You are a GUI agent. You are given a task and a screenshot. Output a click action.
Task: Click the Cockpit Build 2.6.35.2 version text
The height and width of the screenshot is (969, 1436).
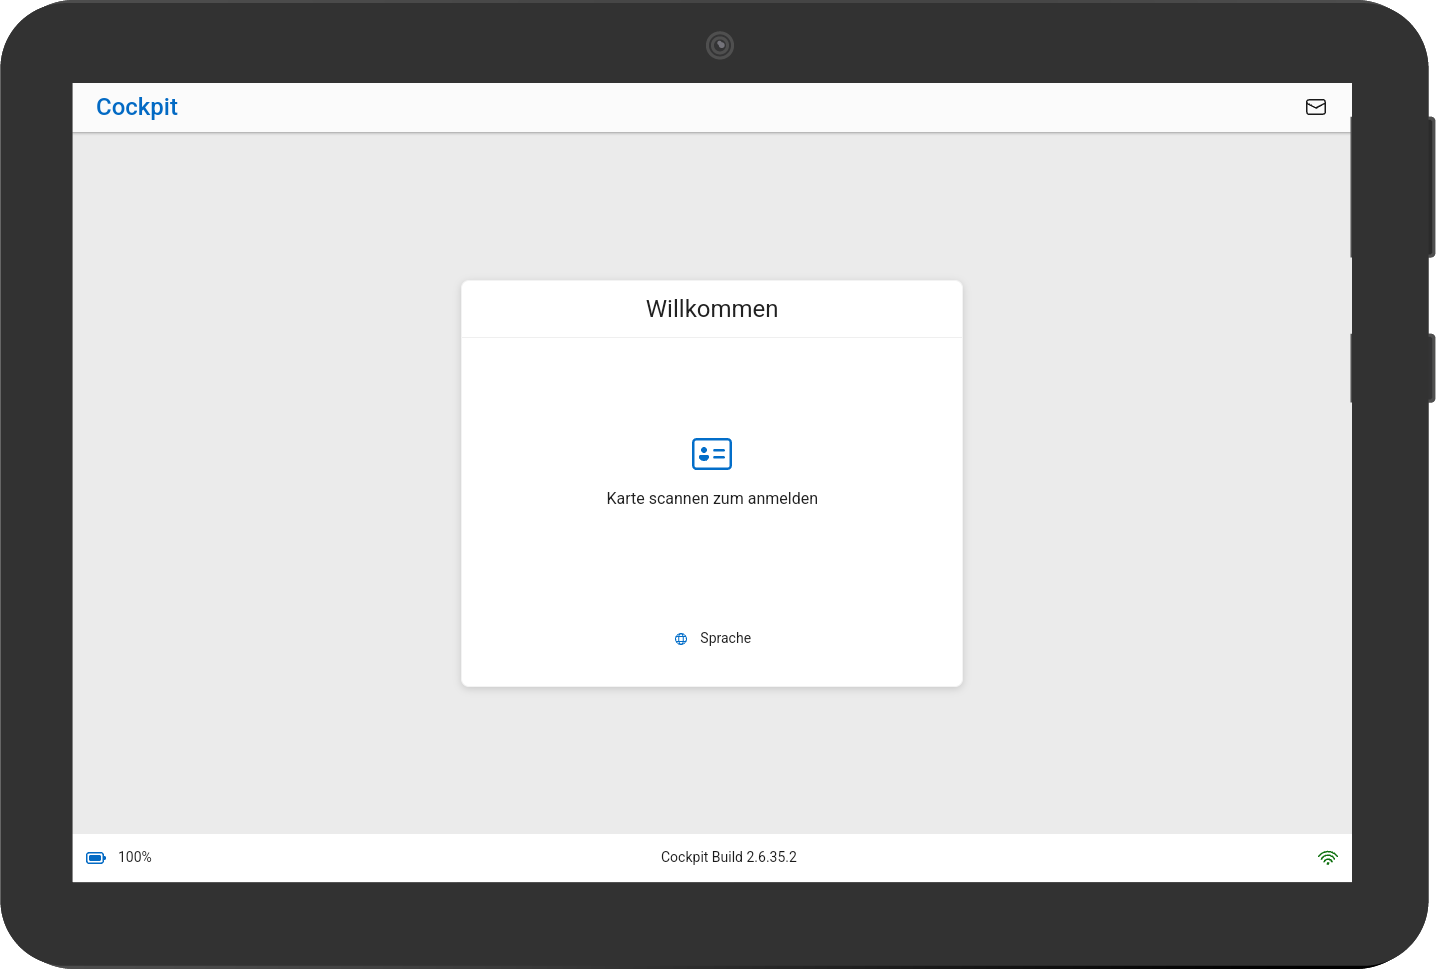coord(728,857)
